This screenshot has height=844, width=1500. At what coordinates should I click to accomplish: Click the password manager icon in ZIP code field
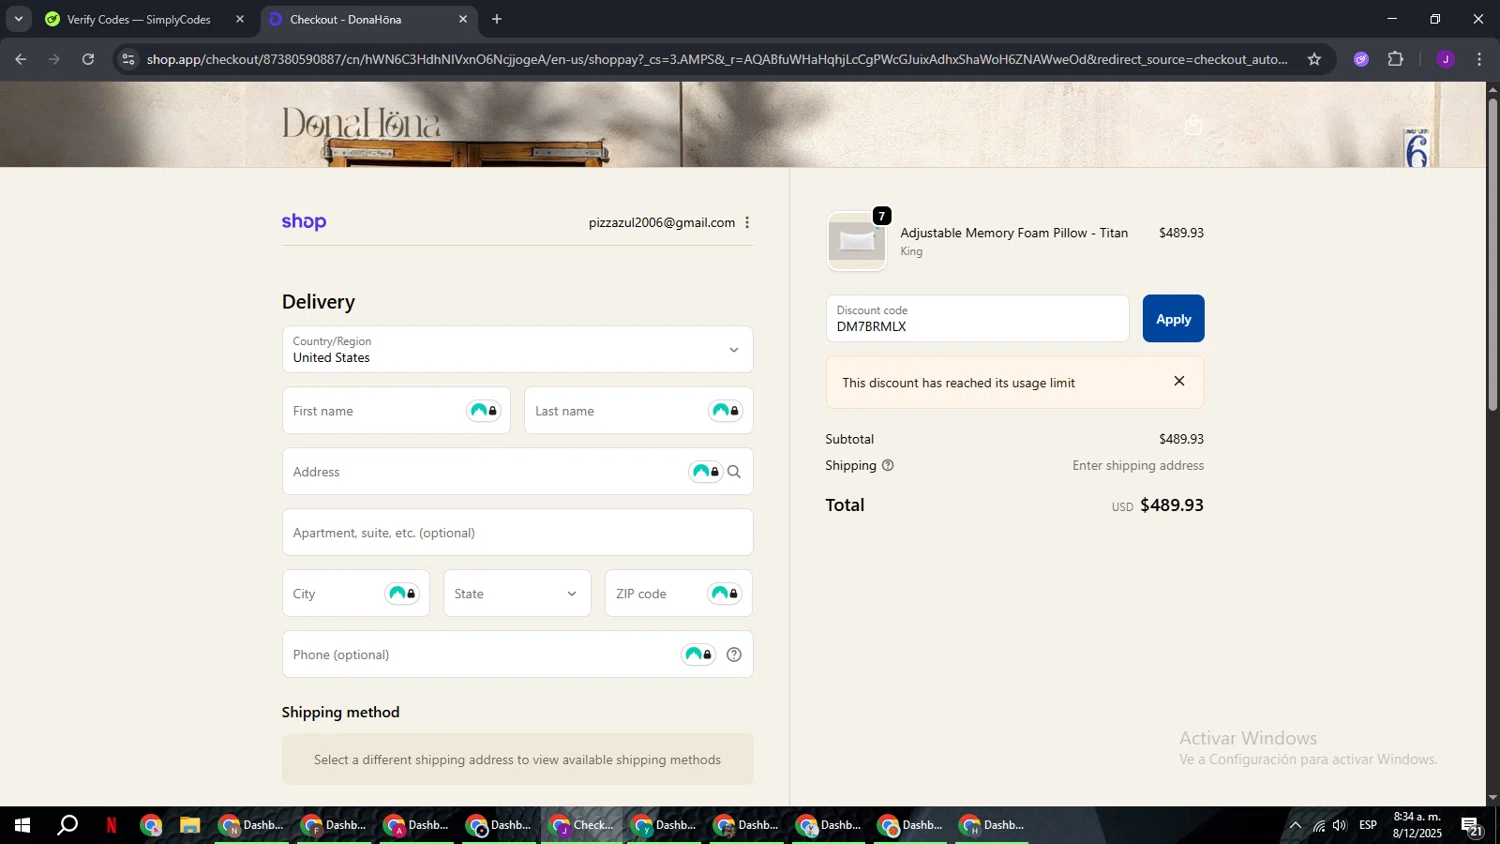[x=725, y=594]
